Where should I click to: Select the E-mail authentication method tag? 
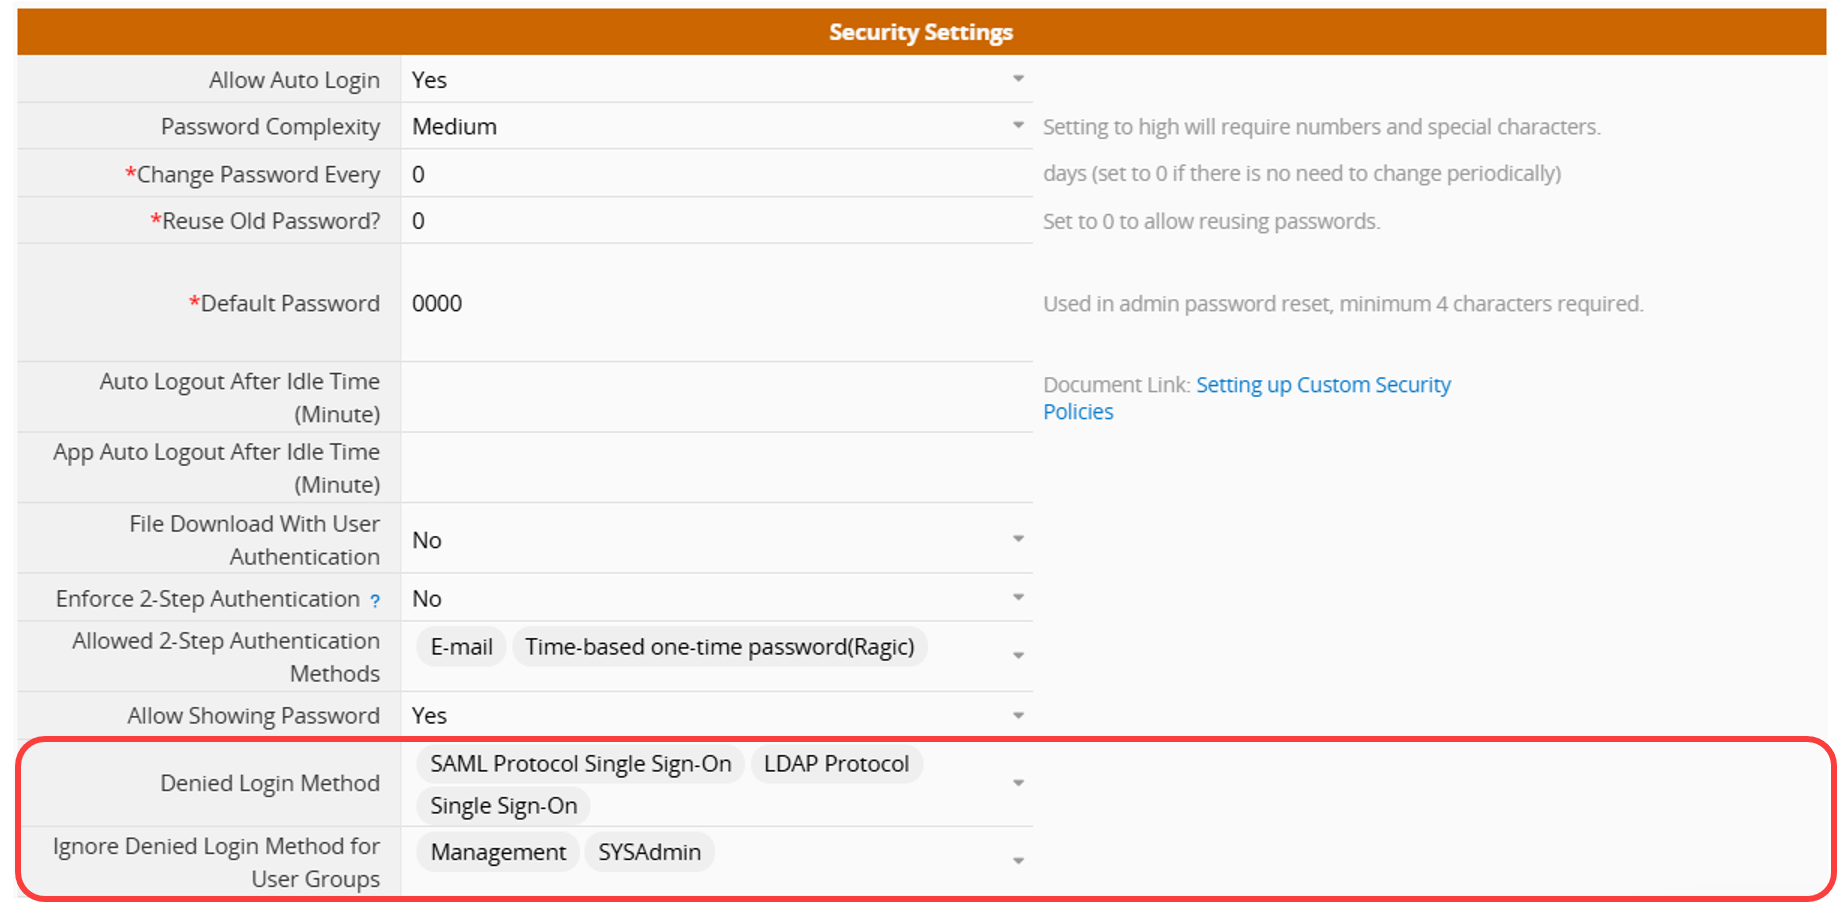click(461, 647)
